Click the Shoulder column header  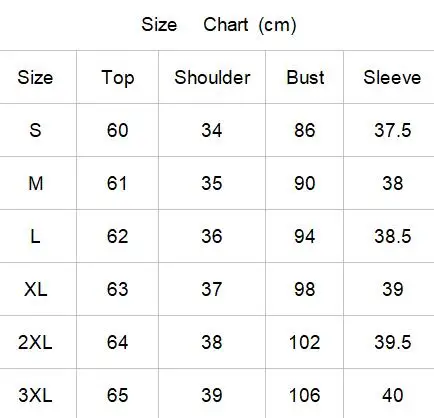click(x=212, y=77)
